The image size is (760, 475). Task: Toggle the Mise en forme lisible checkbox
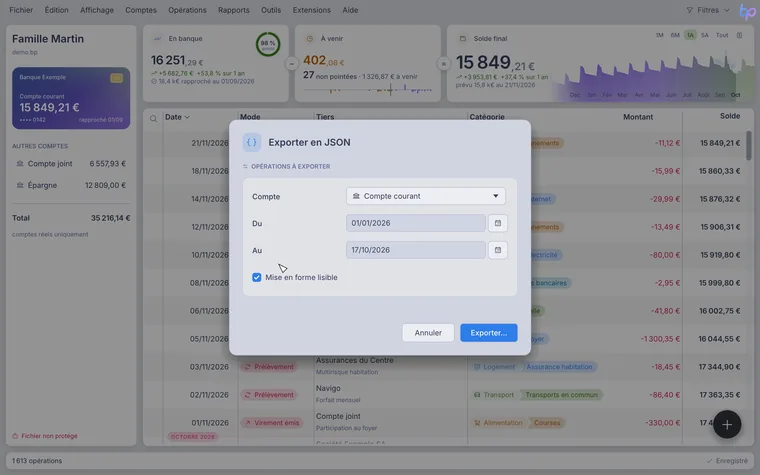(x=256, y=277)
